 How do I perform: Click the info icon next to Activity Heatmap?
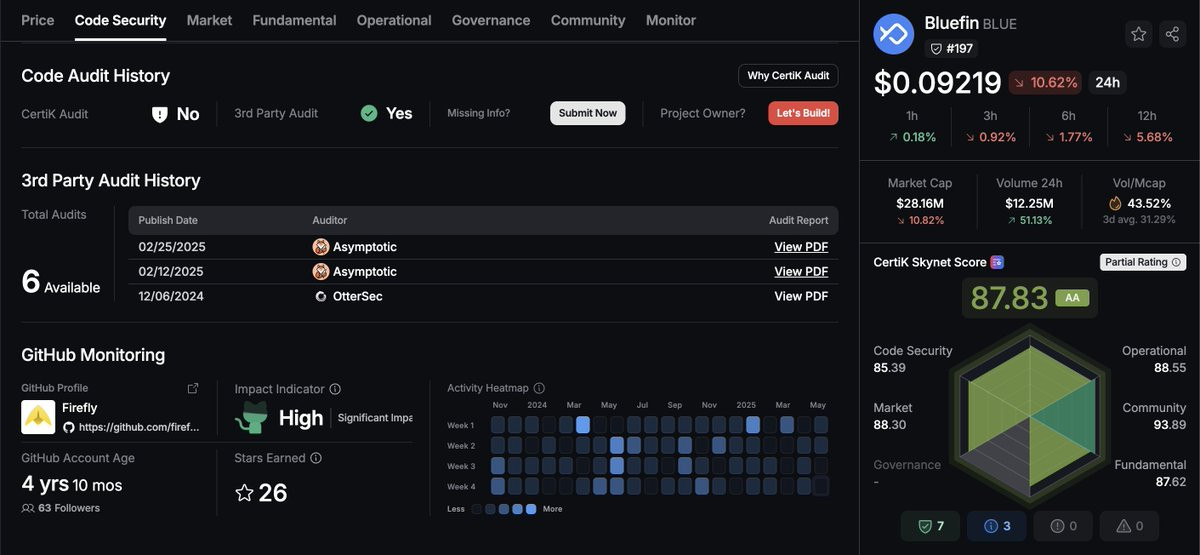[x=539, y=388]
